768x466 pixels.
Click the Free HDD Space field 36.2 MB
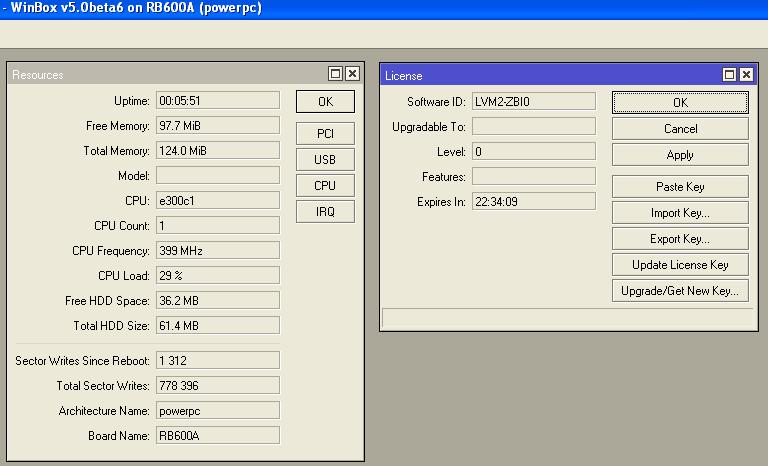pos(218,300)
